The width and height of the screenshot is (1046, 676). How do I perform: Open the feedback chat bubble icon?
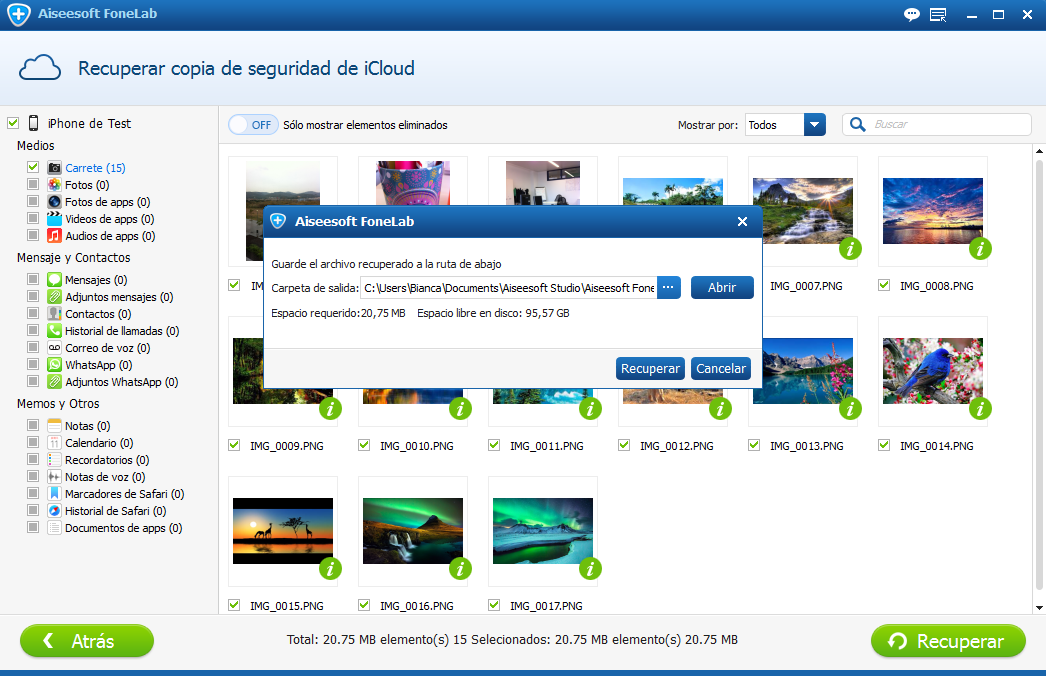(911, 15)
